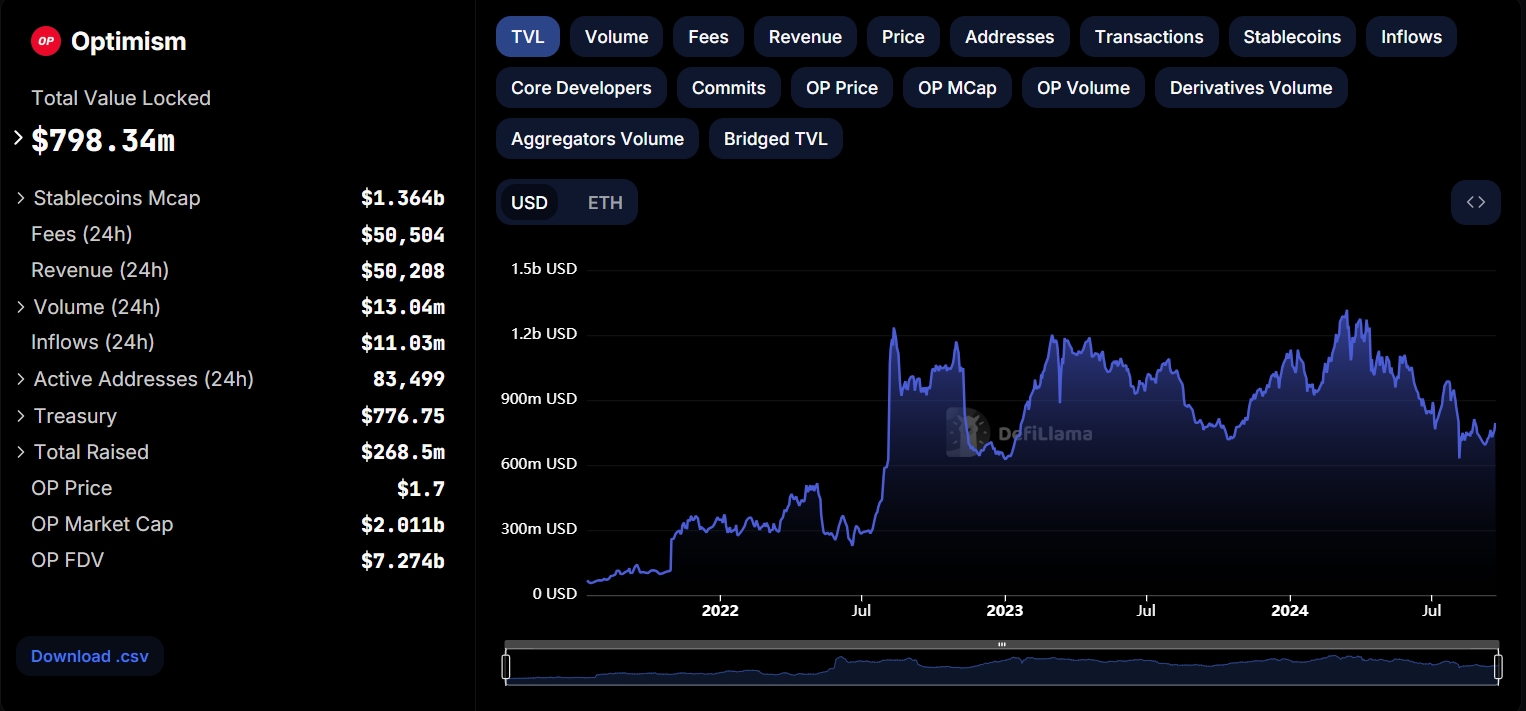Image resolution: width=1526 pixels, height=711 pixels.
Task: Enable the Core Developers chart chip
Action: tap(581, 88)
